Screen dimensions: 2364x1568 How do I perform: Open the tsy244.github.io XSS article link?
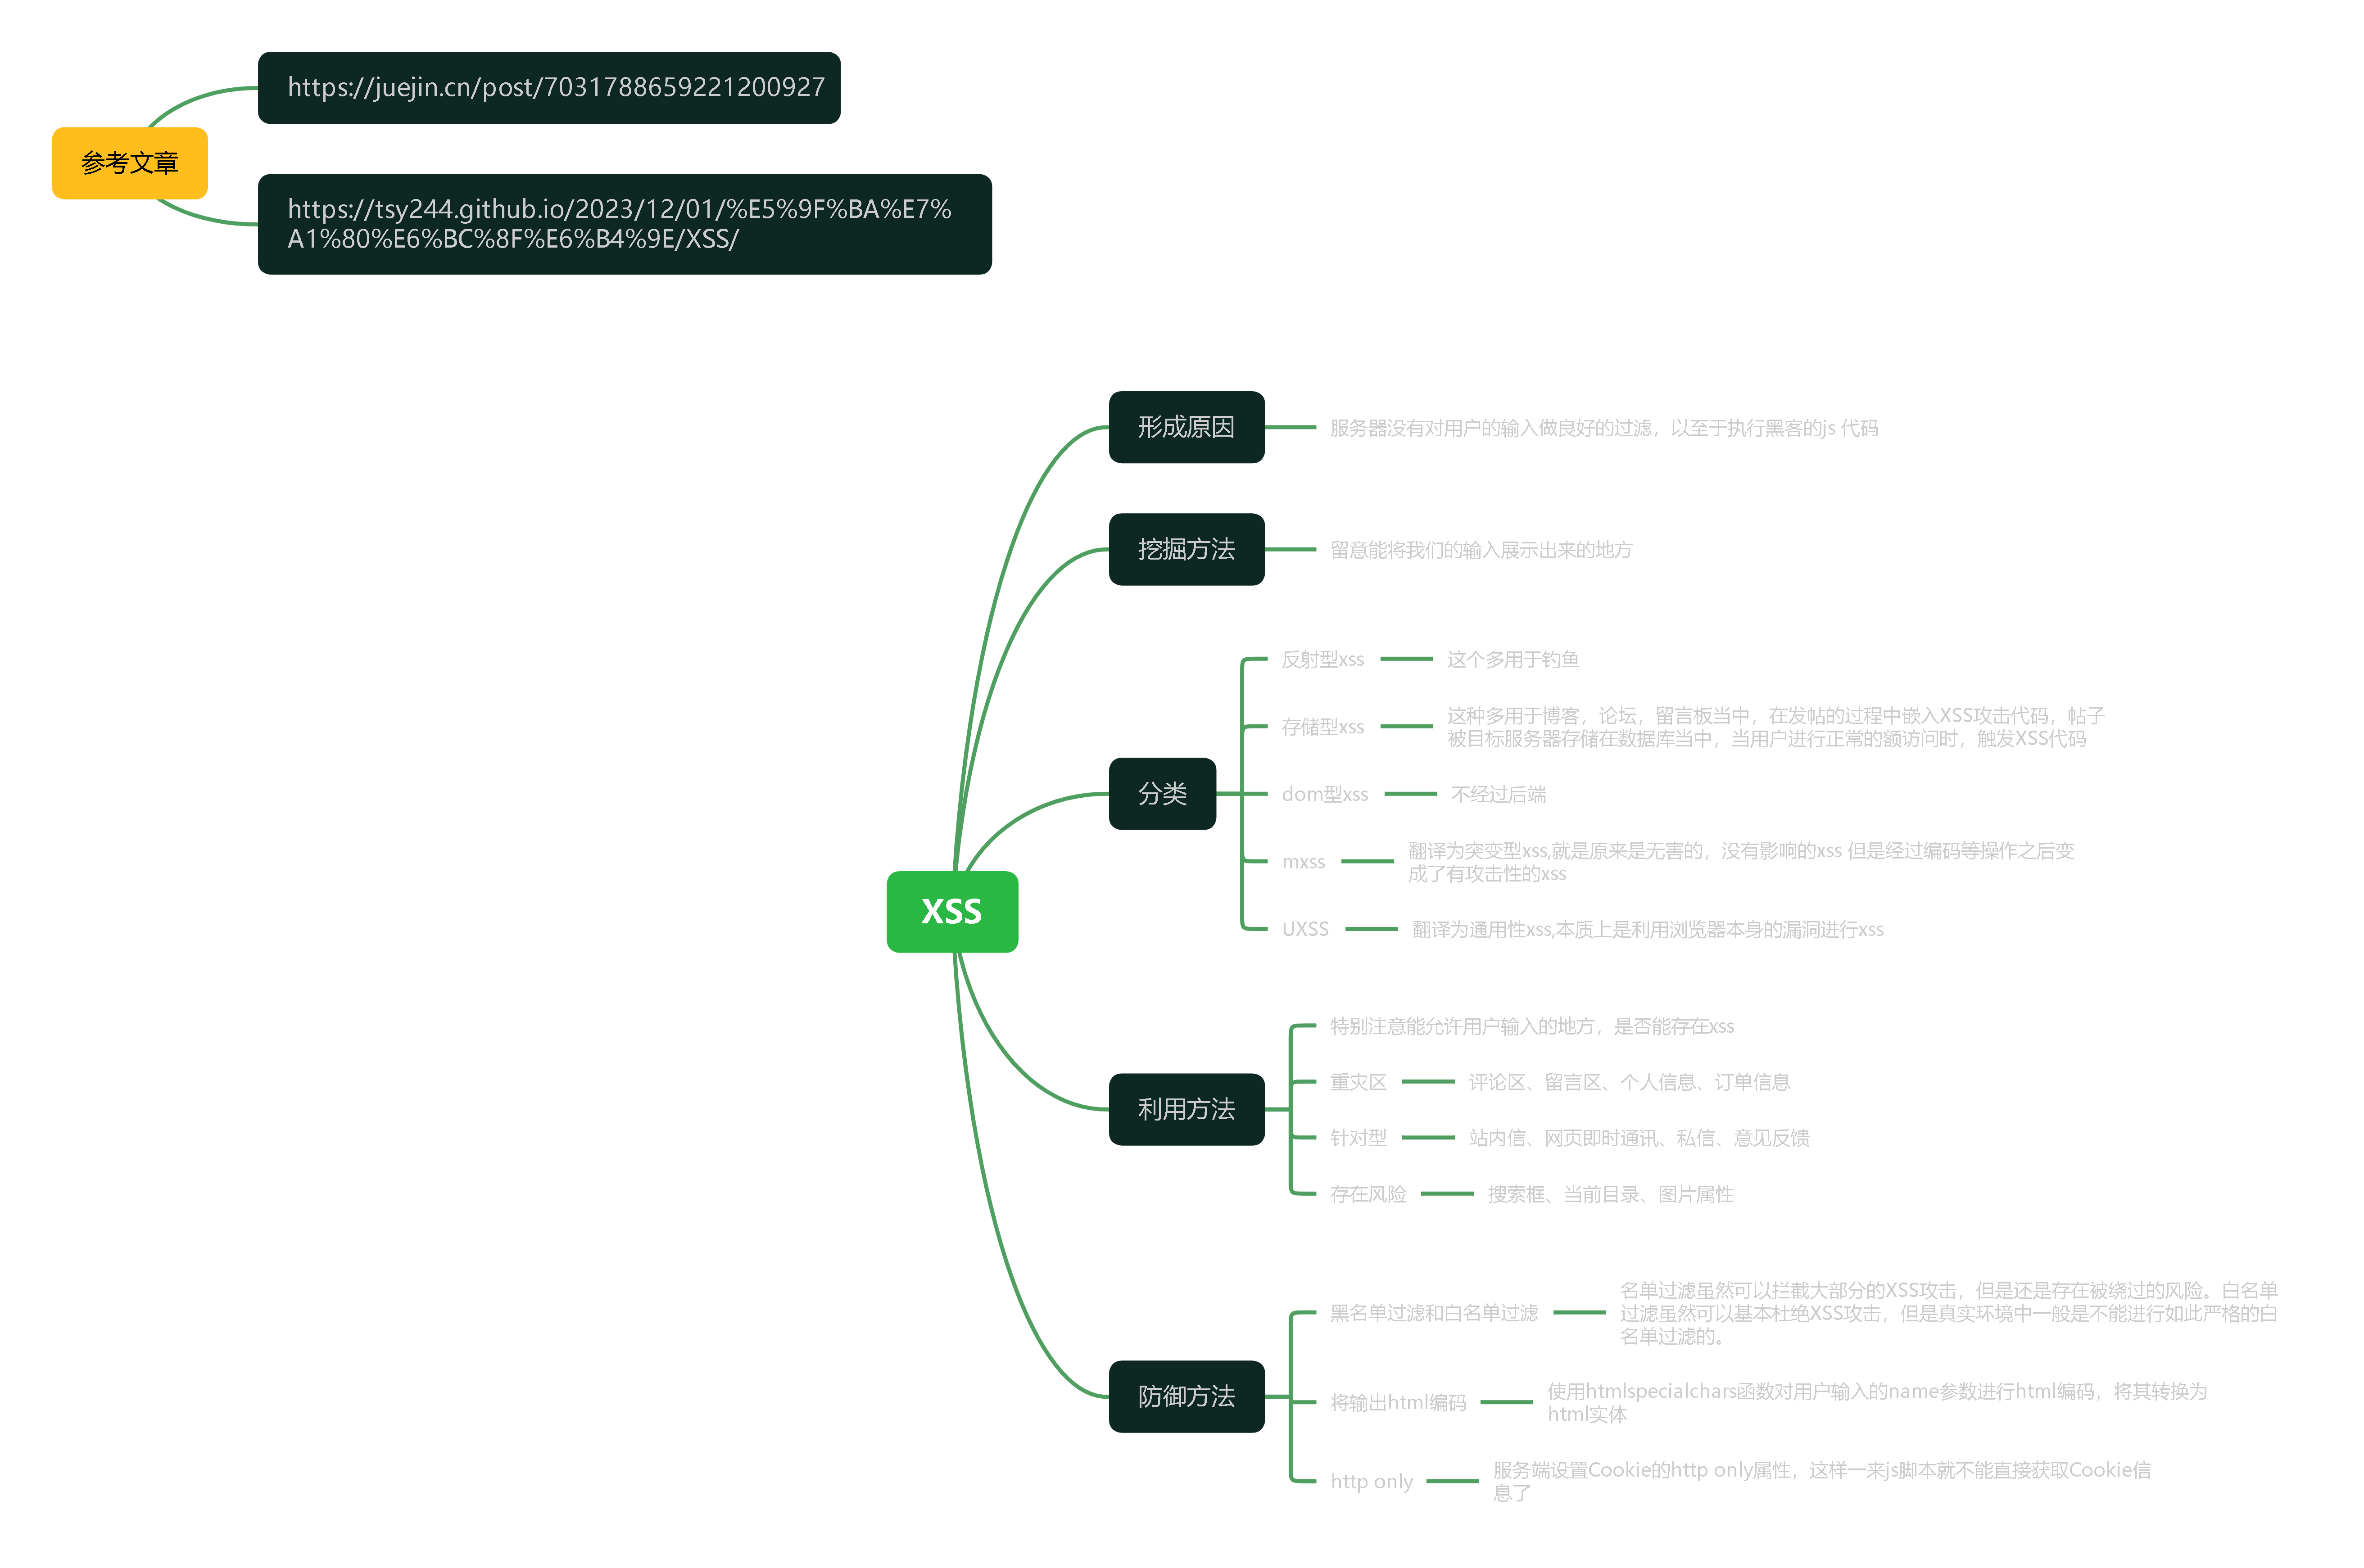(x=620, y=224)
